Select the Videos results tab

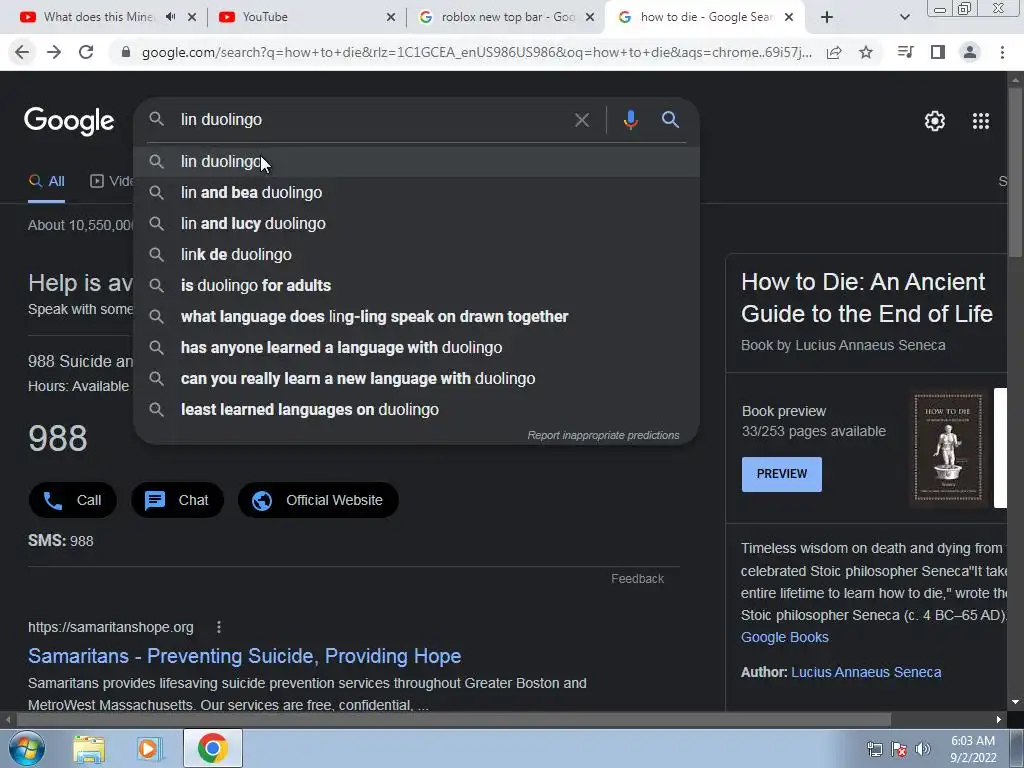click(111, 181)
